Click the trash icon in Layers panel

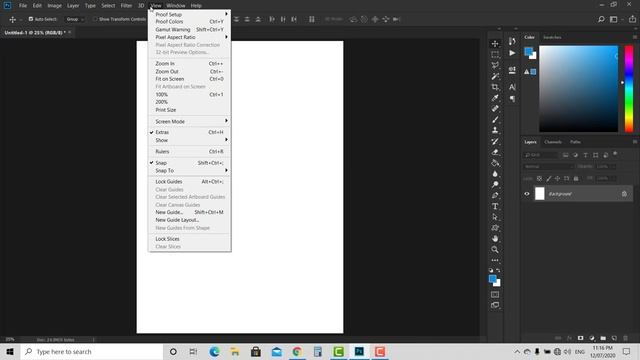click(x=625, y=338)
